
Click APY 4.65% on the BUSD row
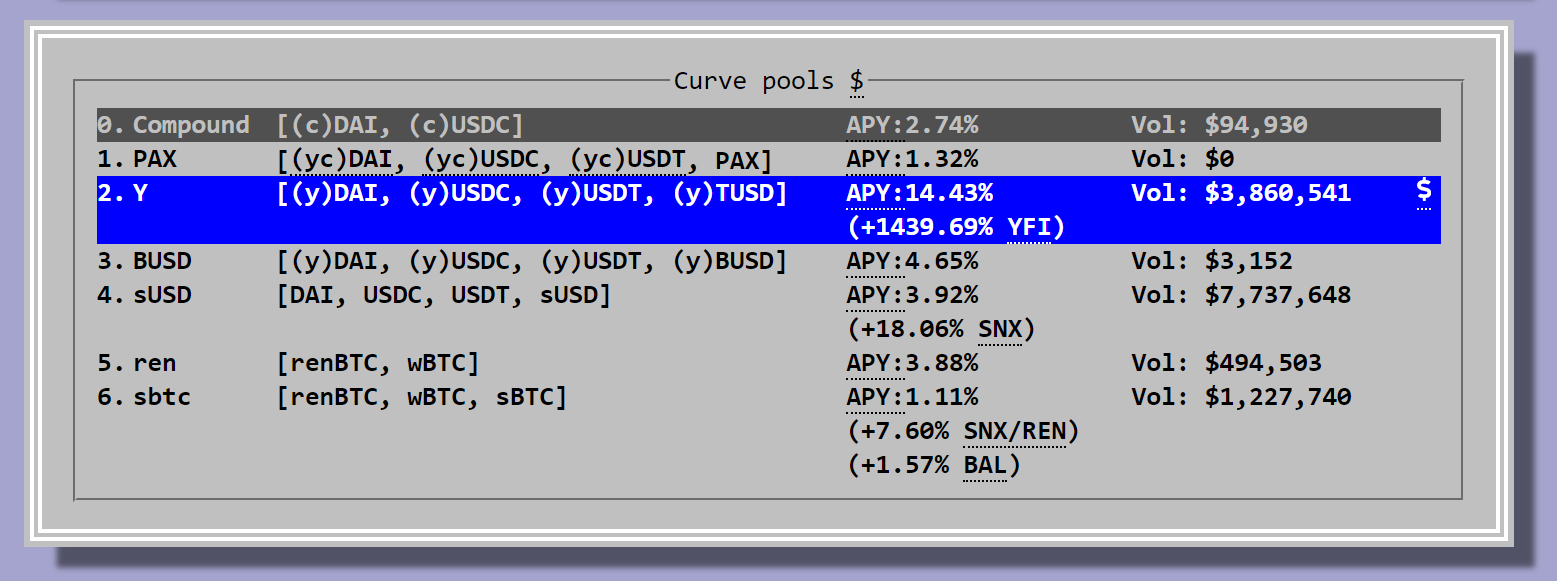912,261
